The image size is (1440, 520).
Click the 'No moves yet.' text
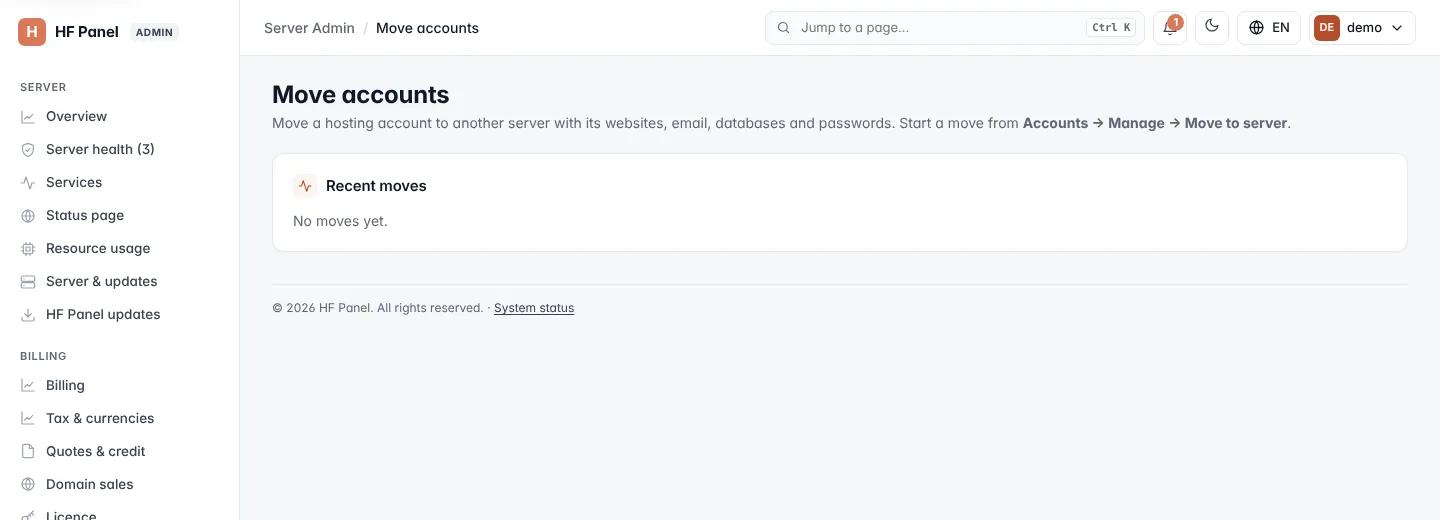pos(340,221)
